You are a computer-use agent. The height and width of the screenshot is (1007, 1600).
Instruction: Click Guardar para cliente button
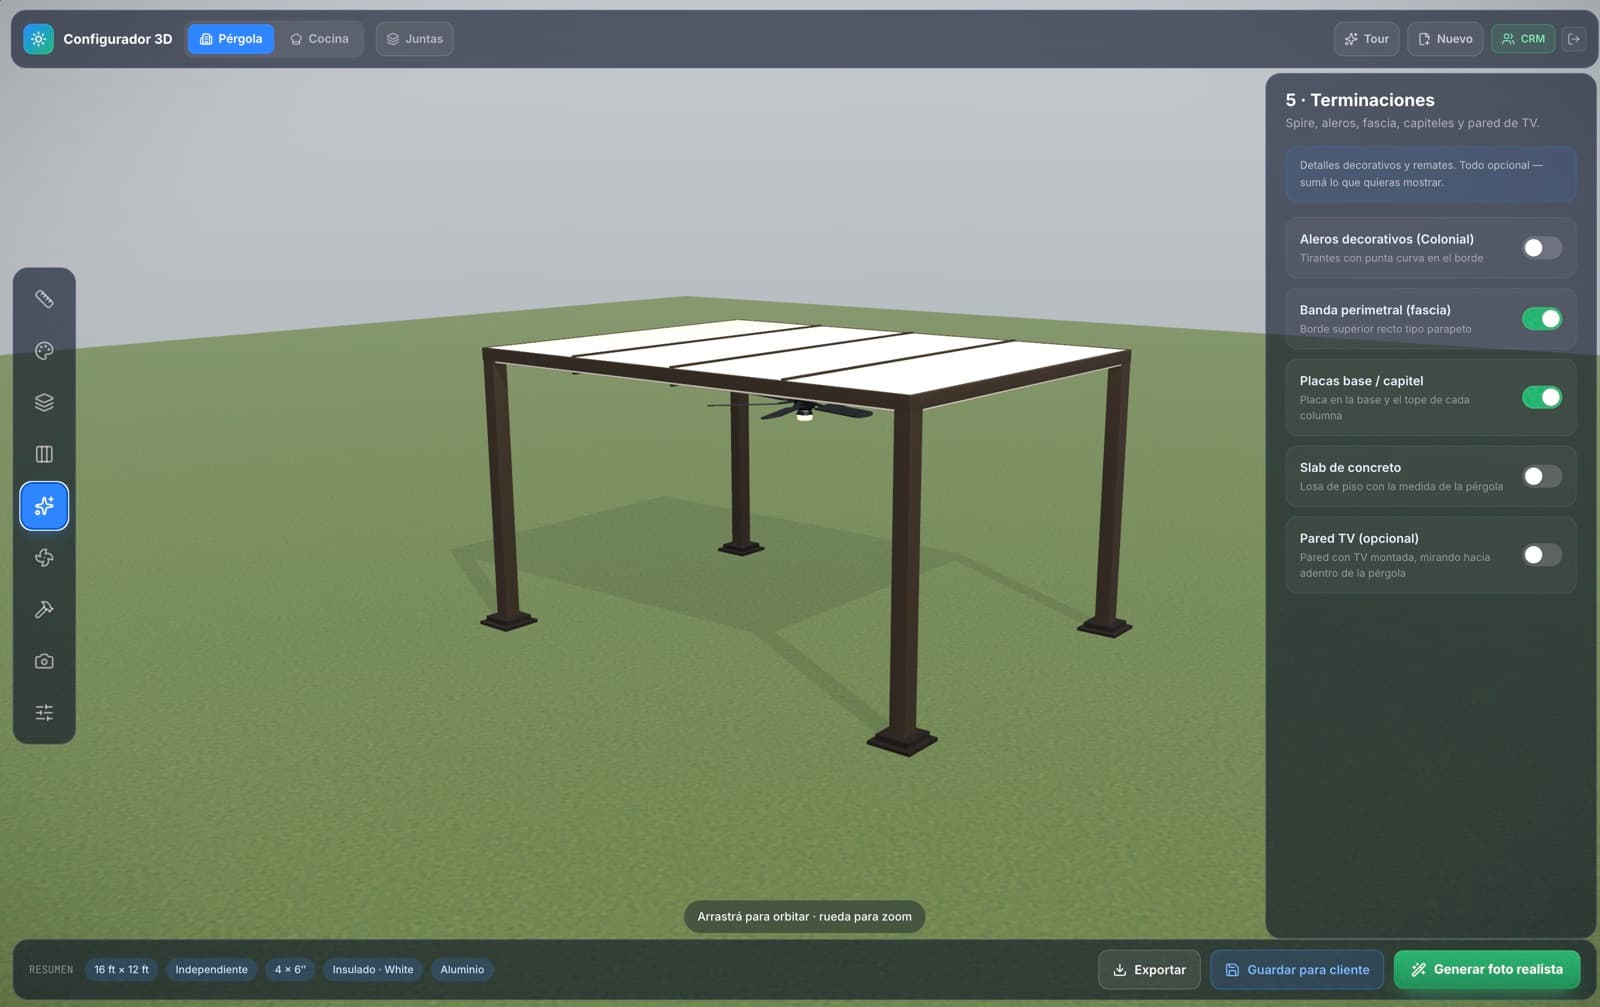coord(1297,970)
